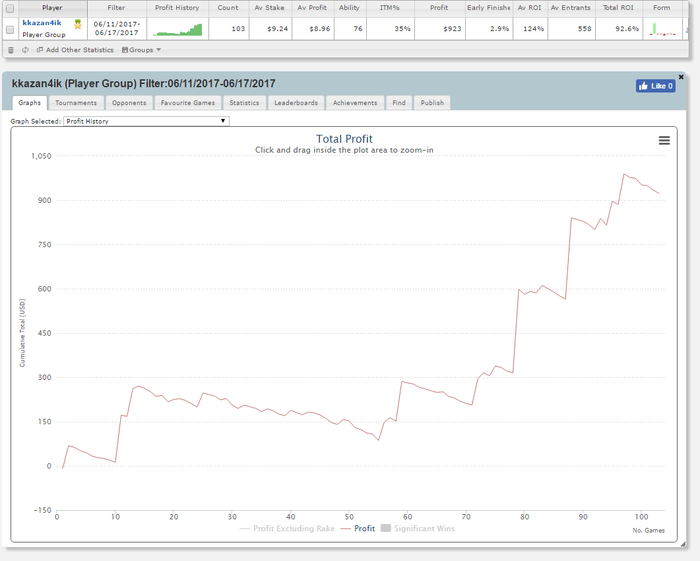Switch to the Tournaments tab
Image resolution: width=700 pixels, height=561 pixels.
click(76, 103)
